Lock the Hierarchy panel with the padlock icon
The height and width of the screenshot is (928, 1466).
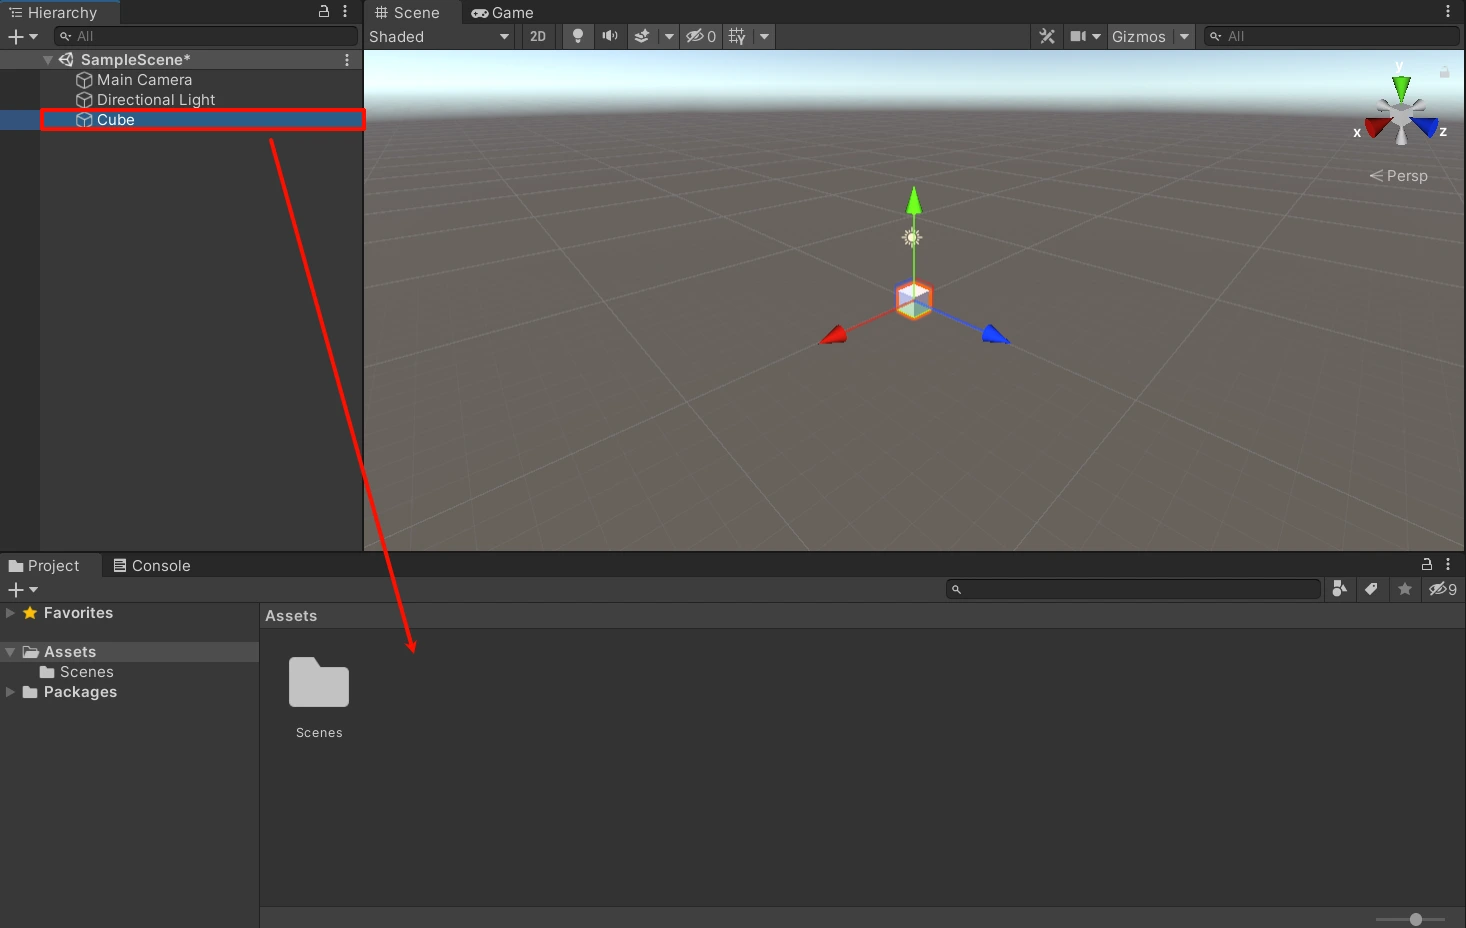pos(323,12)
